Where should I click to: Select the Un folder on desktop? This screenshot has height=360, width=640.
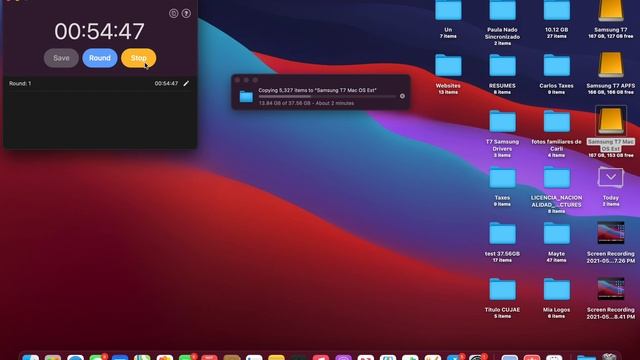[x=448, y=11]
